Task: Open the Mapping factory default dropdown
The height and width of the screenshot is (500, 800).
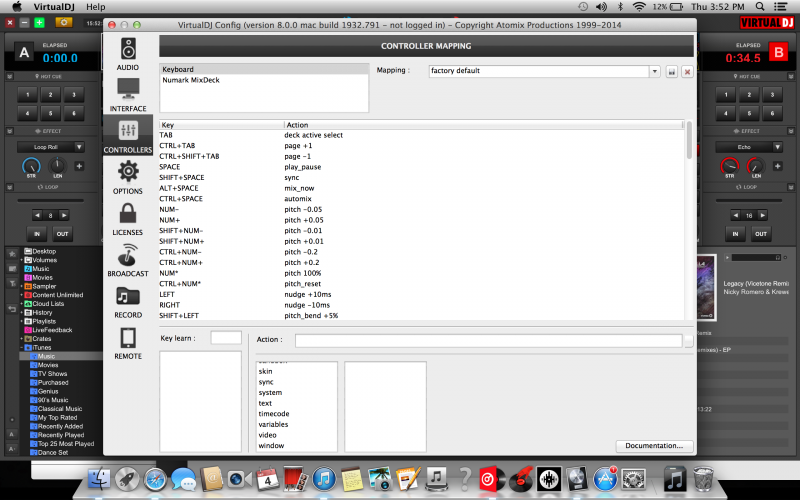Action: (654, 72)
